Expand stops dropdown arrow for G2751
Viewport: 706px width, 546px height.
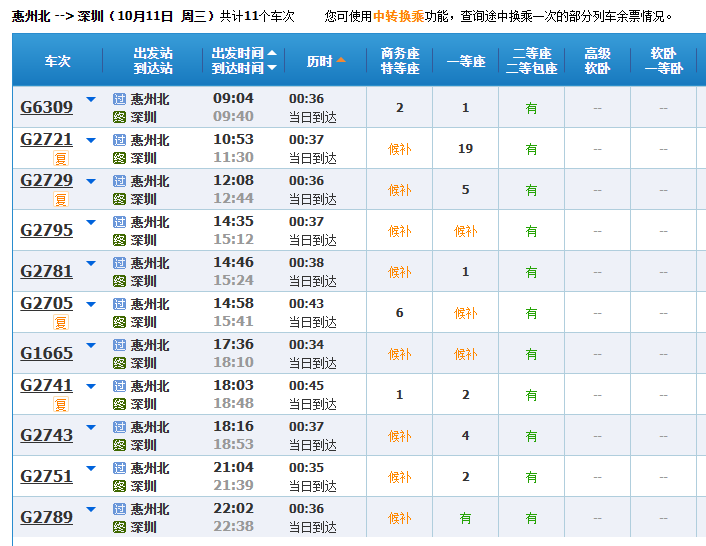[x=91, y=468]
